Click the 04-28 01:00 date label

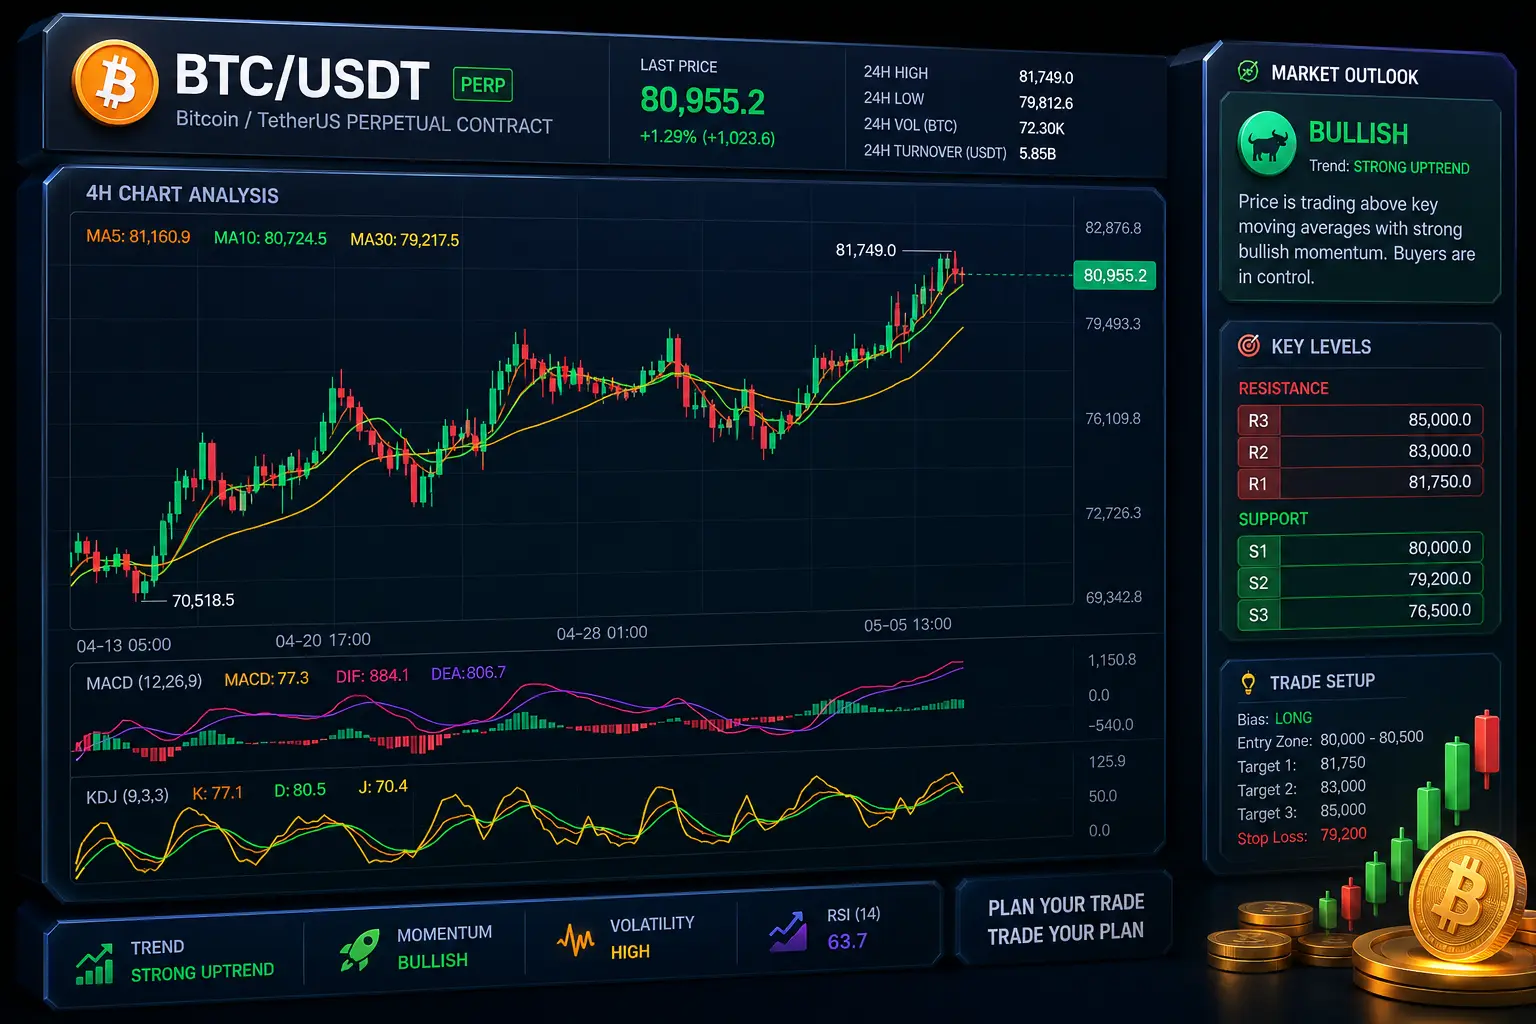(x=602, y=633)
